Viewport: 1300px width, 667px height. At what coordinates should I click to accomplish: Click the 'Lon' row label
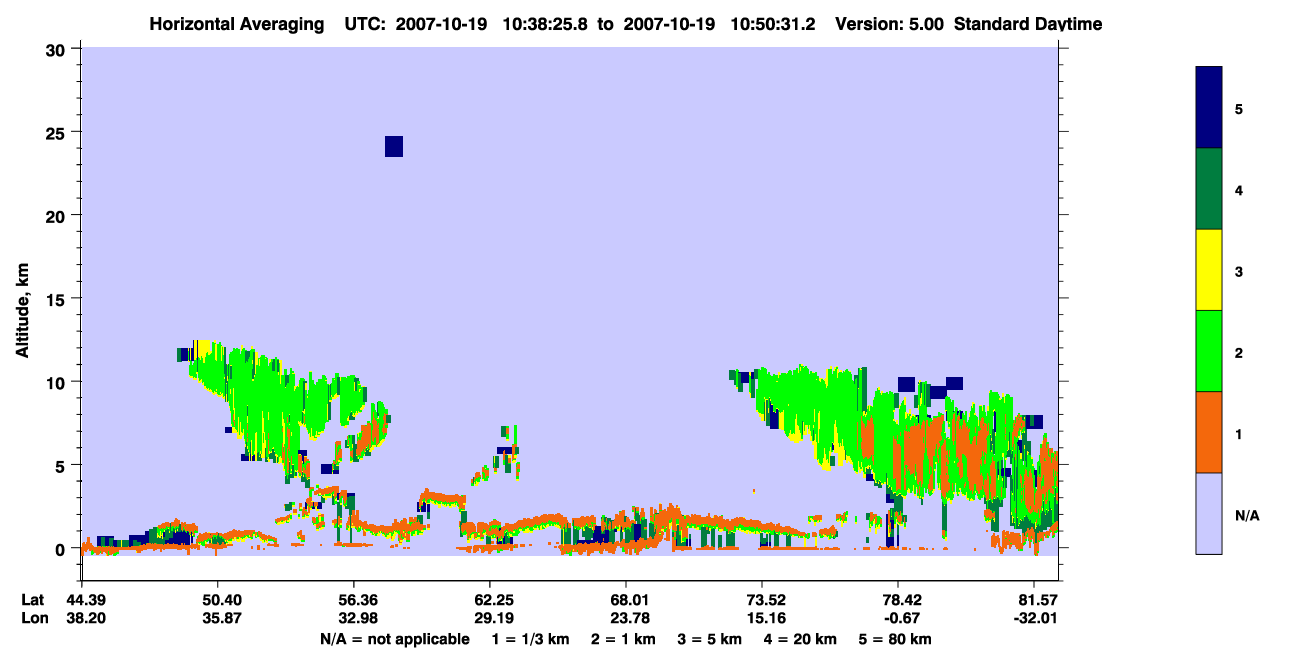tap(33, 618)
